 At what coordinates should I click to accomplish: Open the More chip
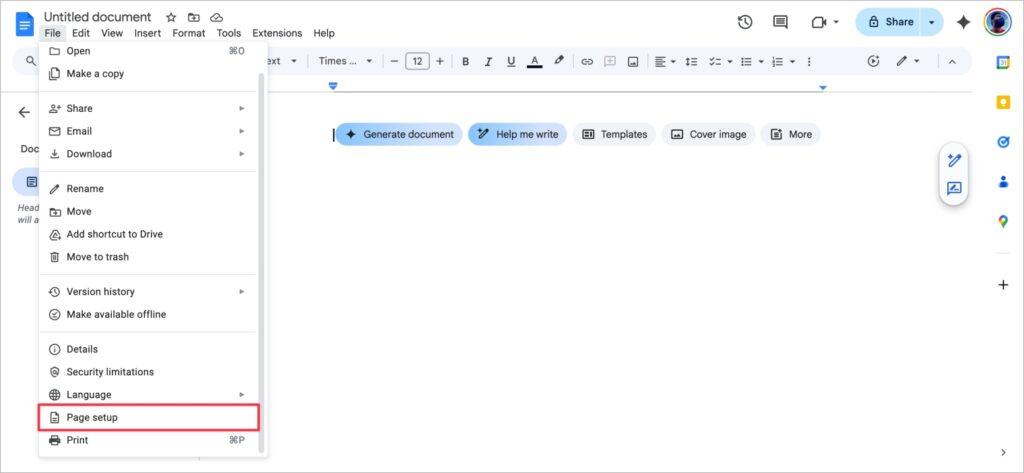pyautogui.click(x=791, y=135)
